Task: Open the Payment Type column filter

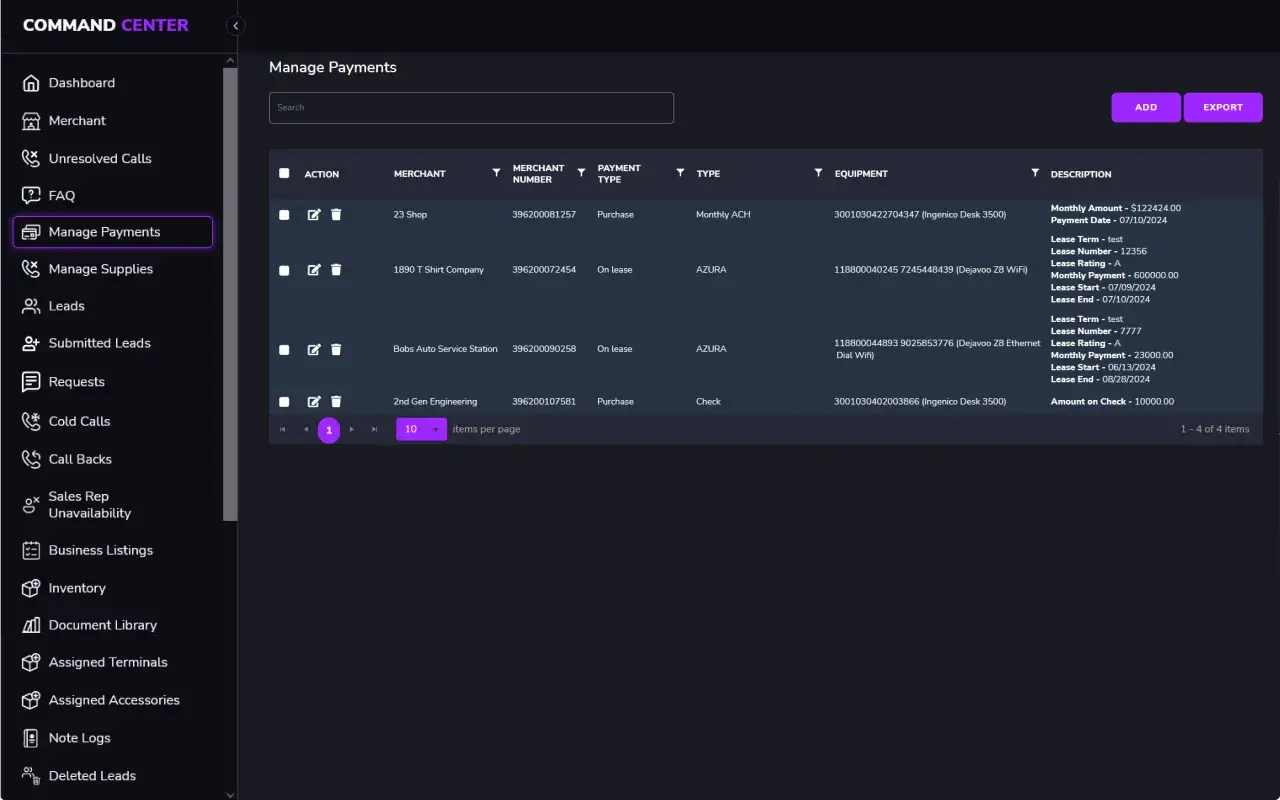Action: [x=680, y=173]
